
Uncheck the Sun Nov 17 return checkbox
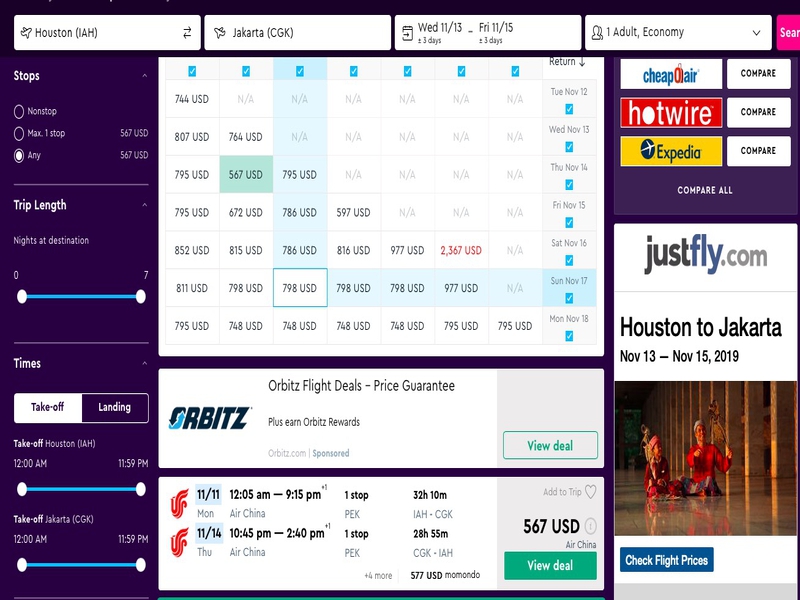point(569,298)
